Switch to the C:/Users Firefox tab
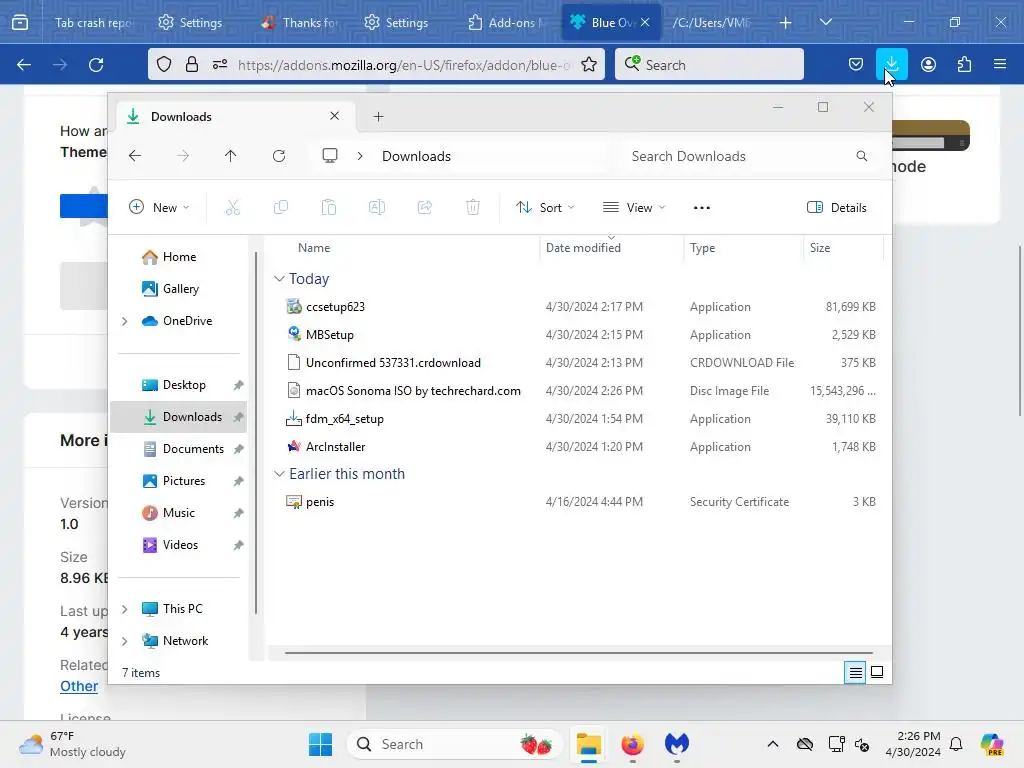The width and height of the screenshot is (1024, 768). click(x=713, y=23)
